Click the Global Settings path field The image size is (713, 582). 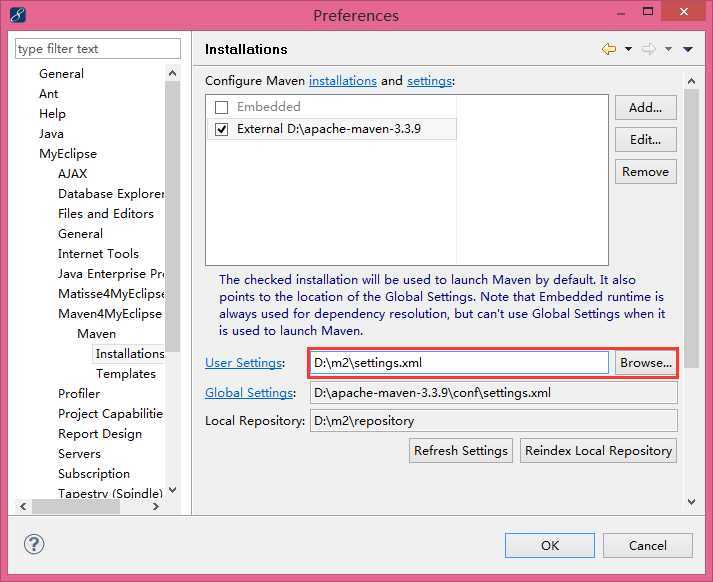click(x=494, y=392)
